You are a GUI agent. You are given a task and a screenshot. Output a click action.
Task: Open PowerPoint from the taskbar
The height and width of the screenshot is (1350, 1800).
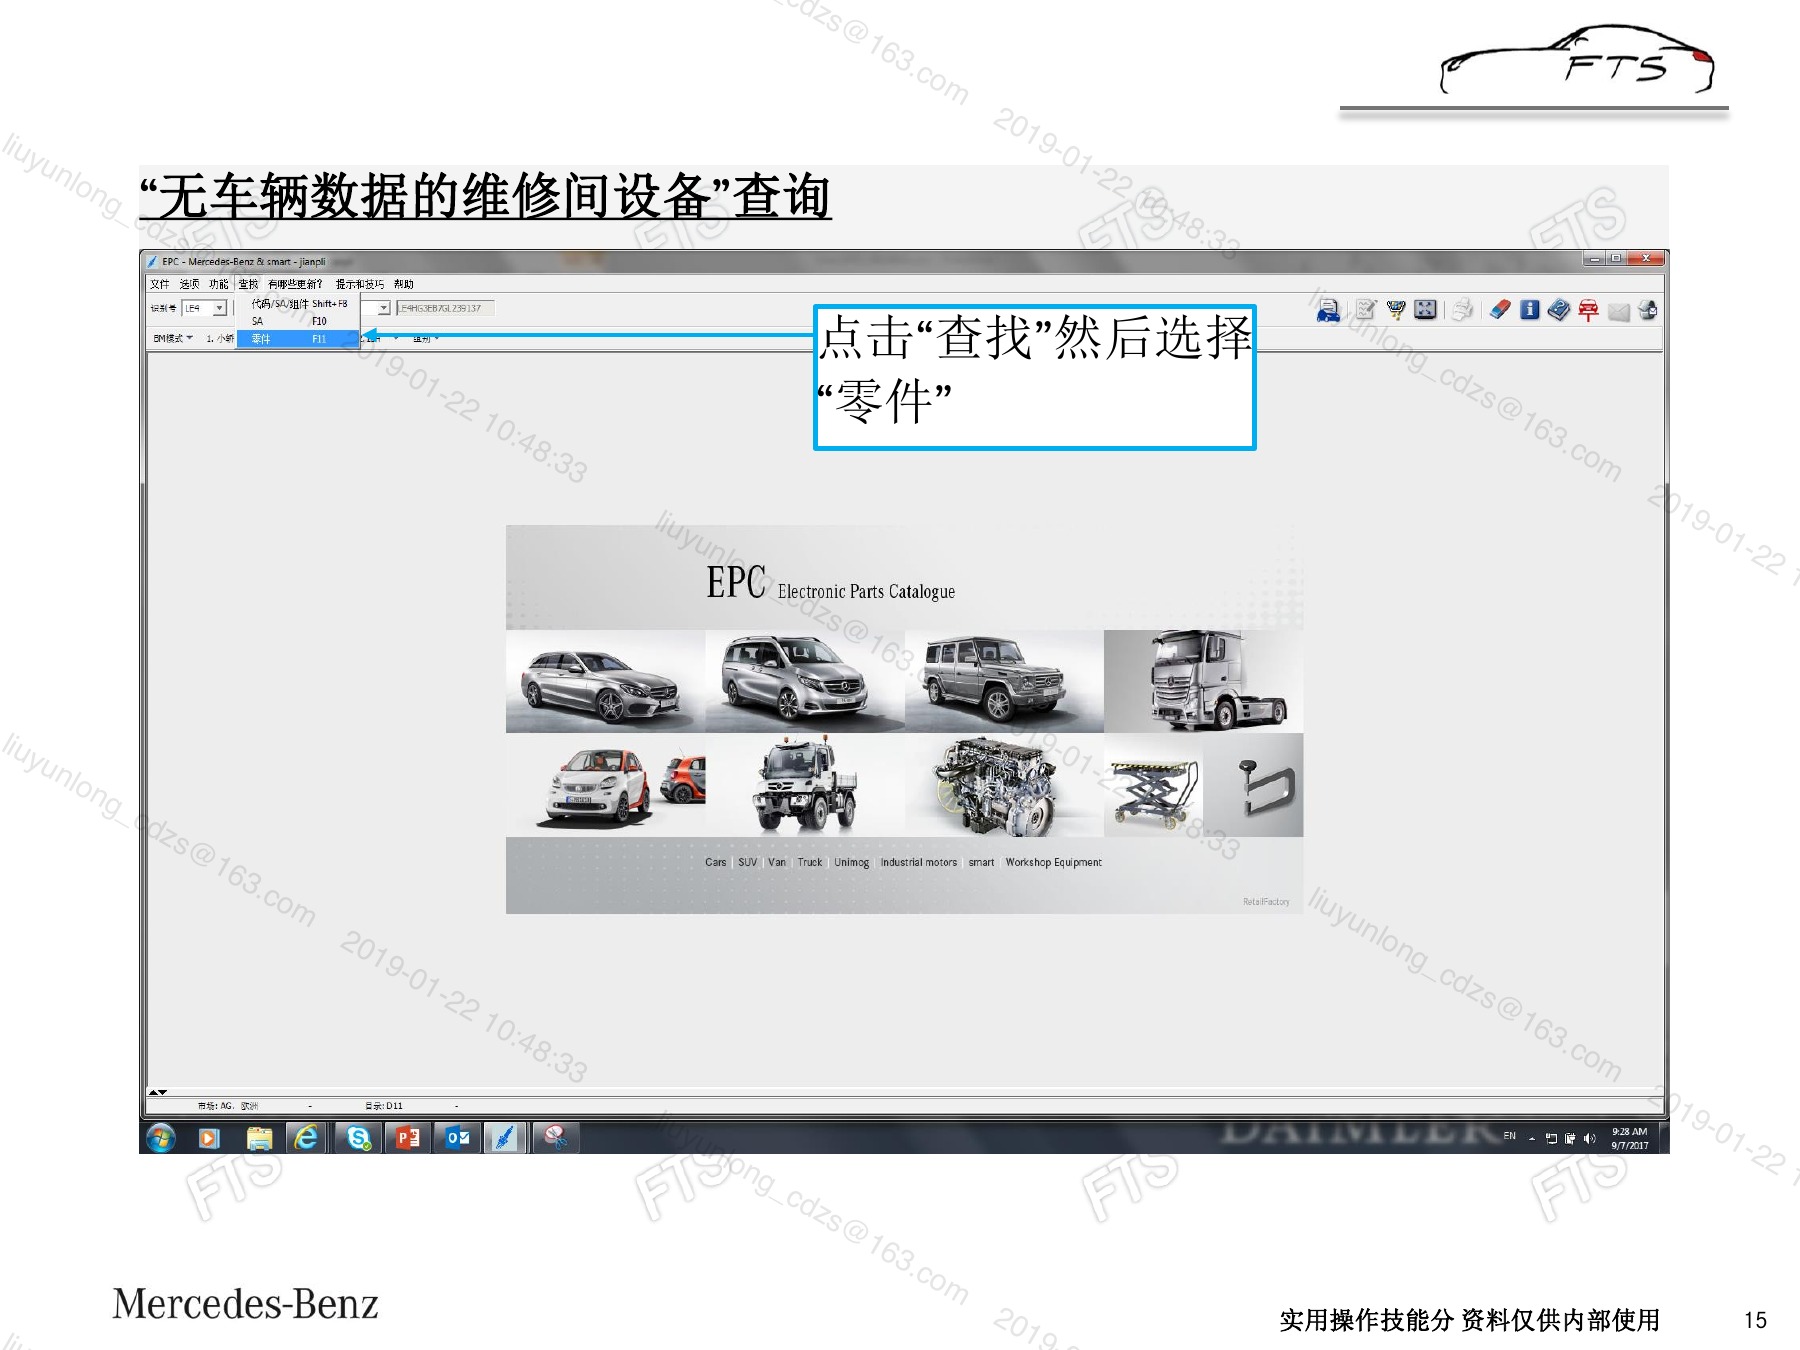407,1138
